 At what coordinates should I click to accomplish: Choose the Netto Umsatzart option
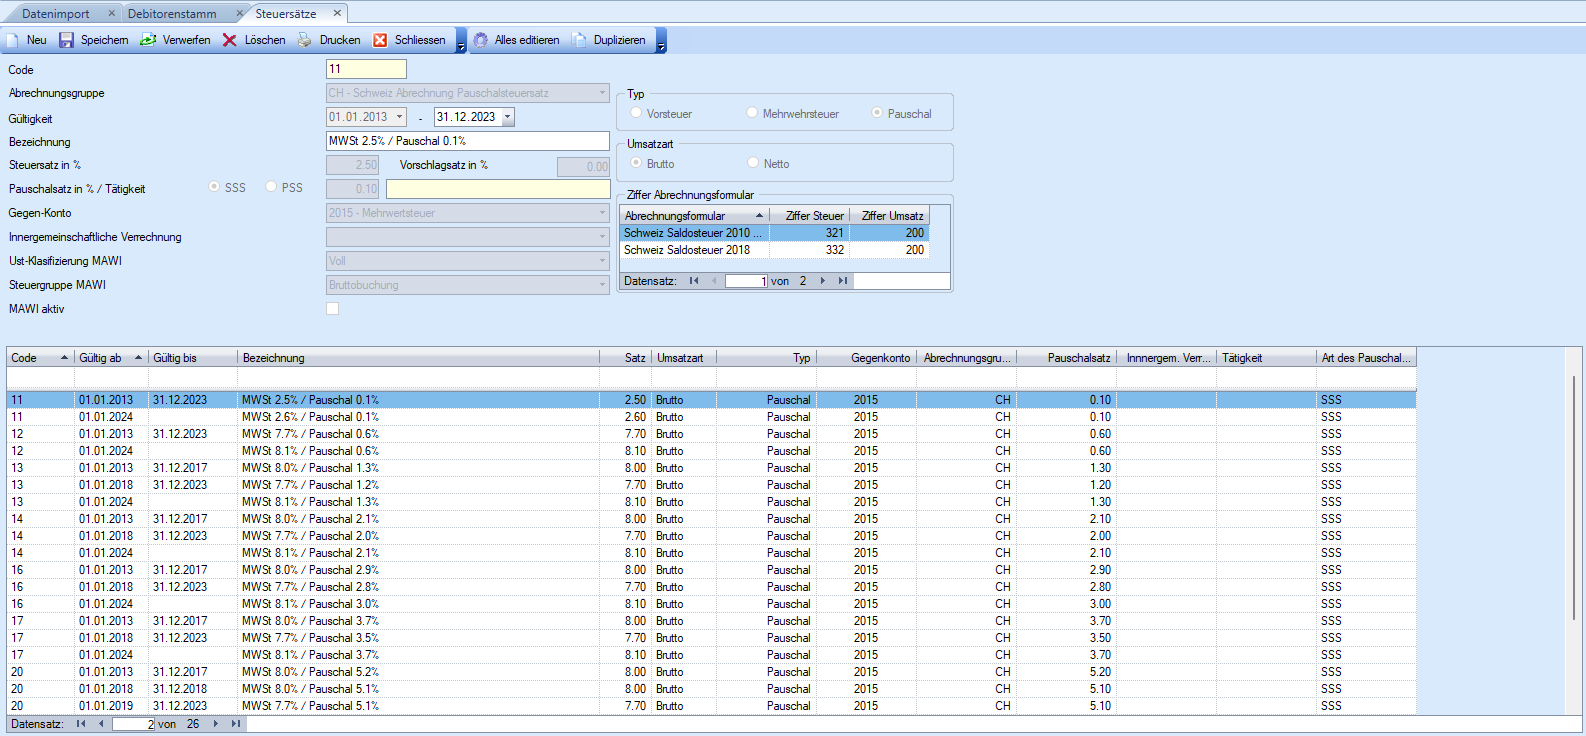click(753, 163)
